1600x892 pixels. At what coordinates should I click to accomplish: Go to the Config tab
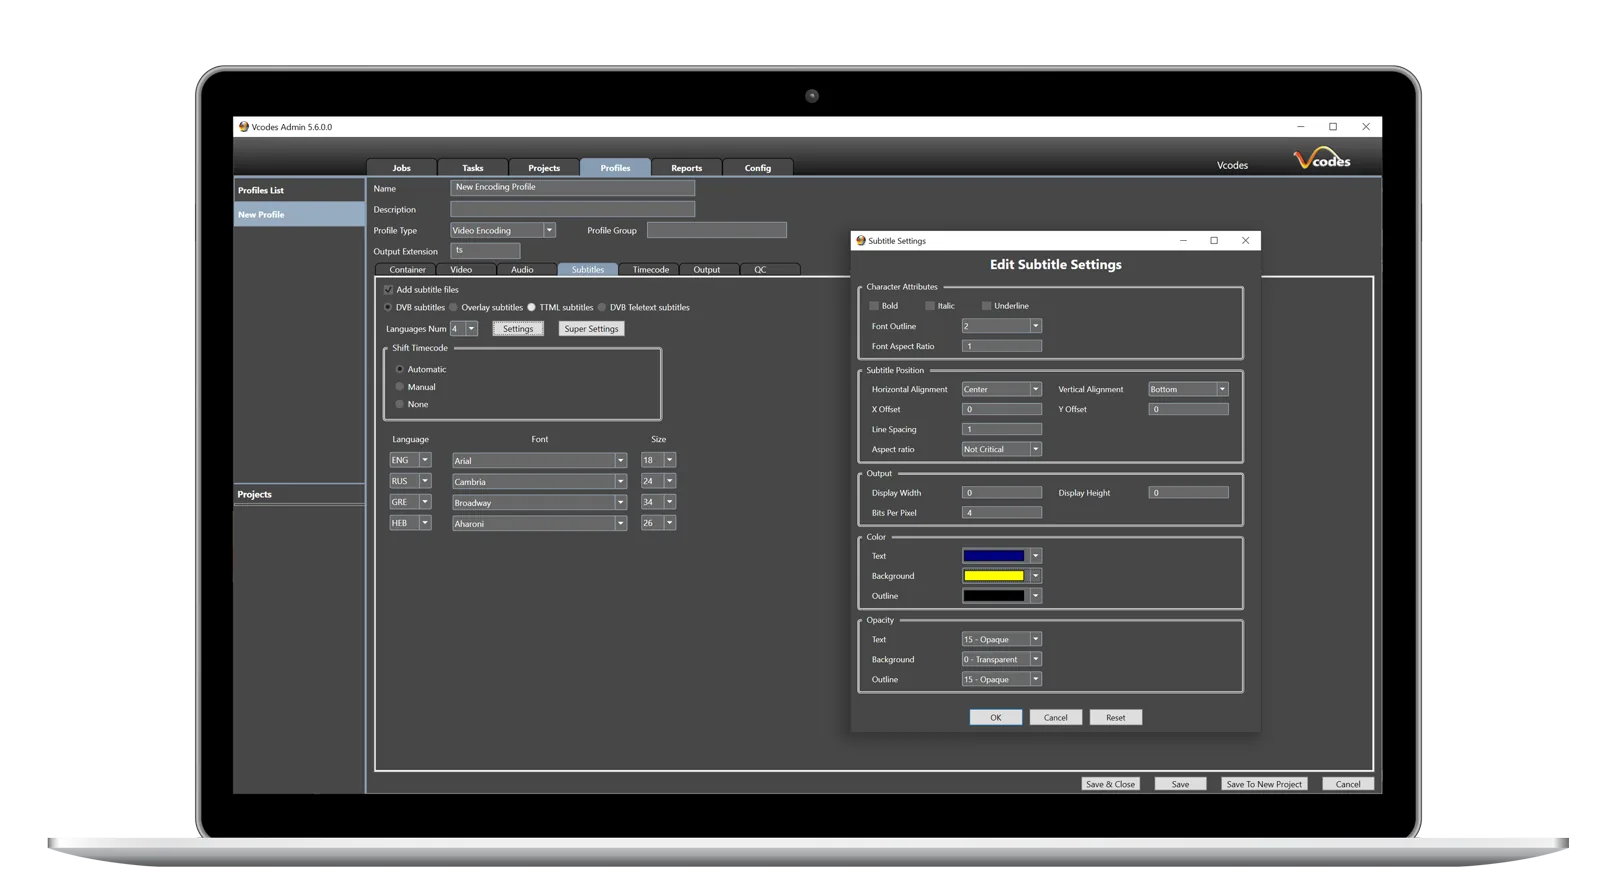[758, 168]
